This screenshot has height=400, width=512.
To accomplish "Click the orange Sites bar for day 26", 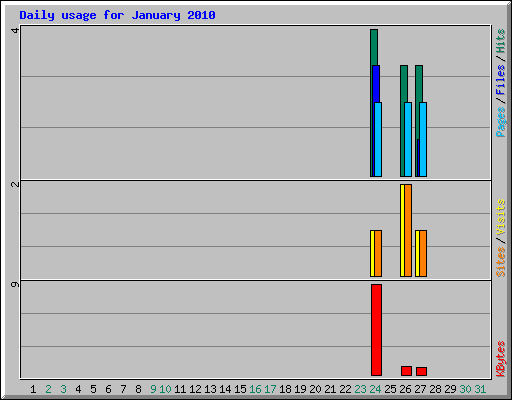I will (x=408, y=230).
